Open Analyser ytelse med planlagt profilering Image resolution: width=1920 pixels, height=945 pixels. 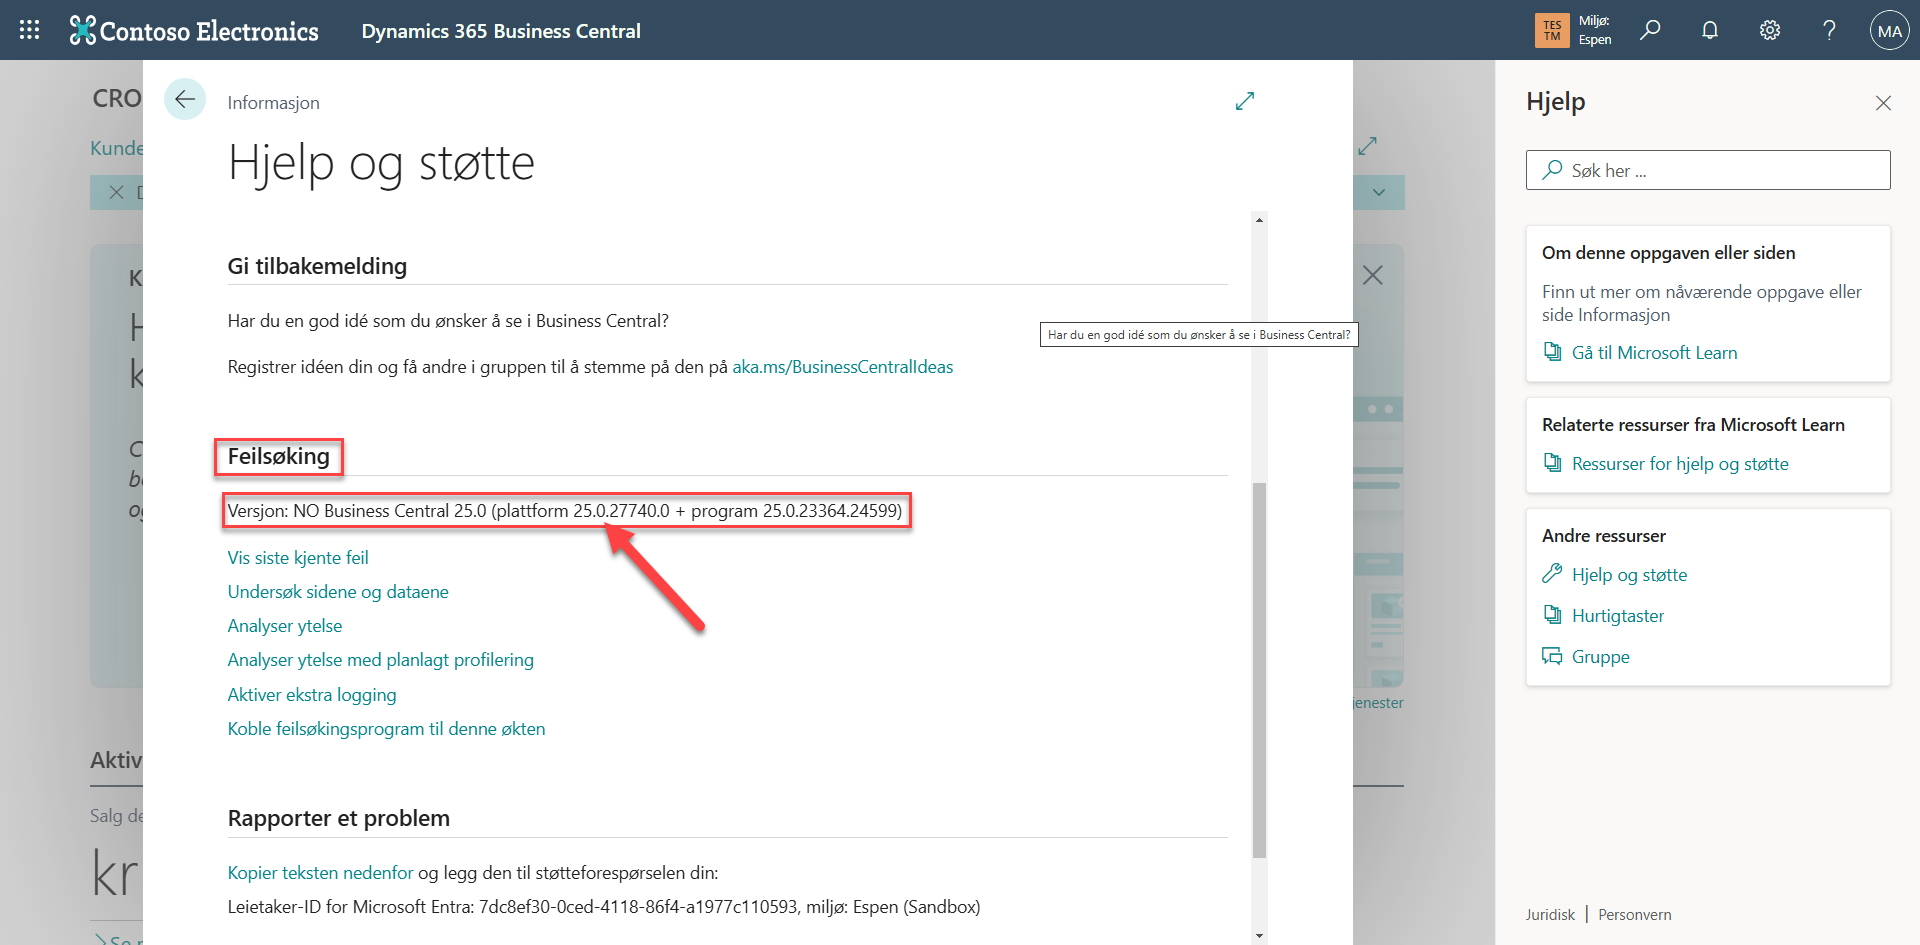click(x=381, y=660)
